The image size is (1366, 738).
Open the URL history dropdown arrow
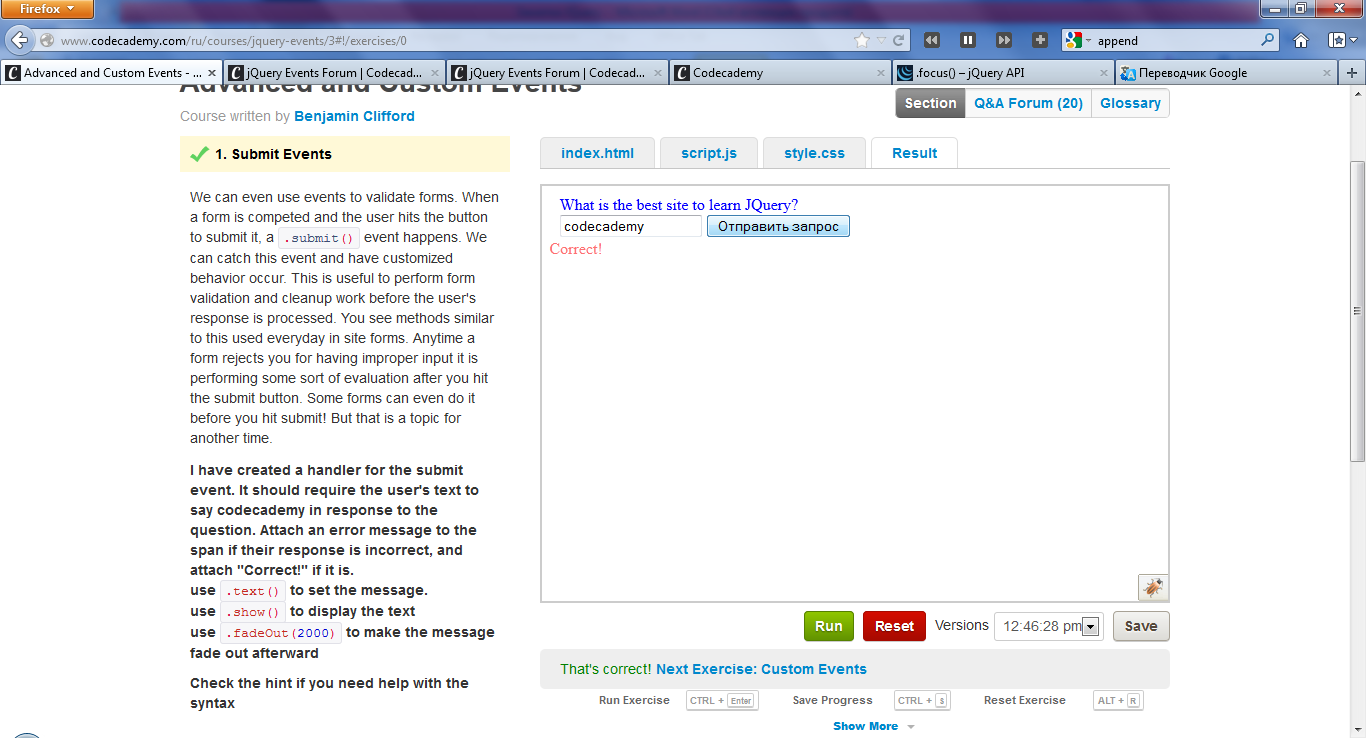coord(882,41)
